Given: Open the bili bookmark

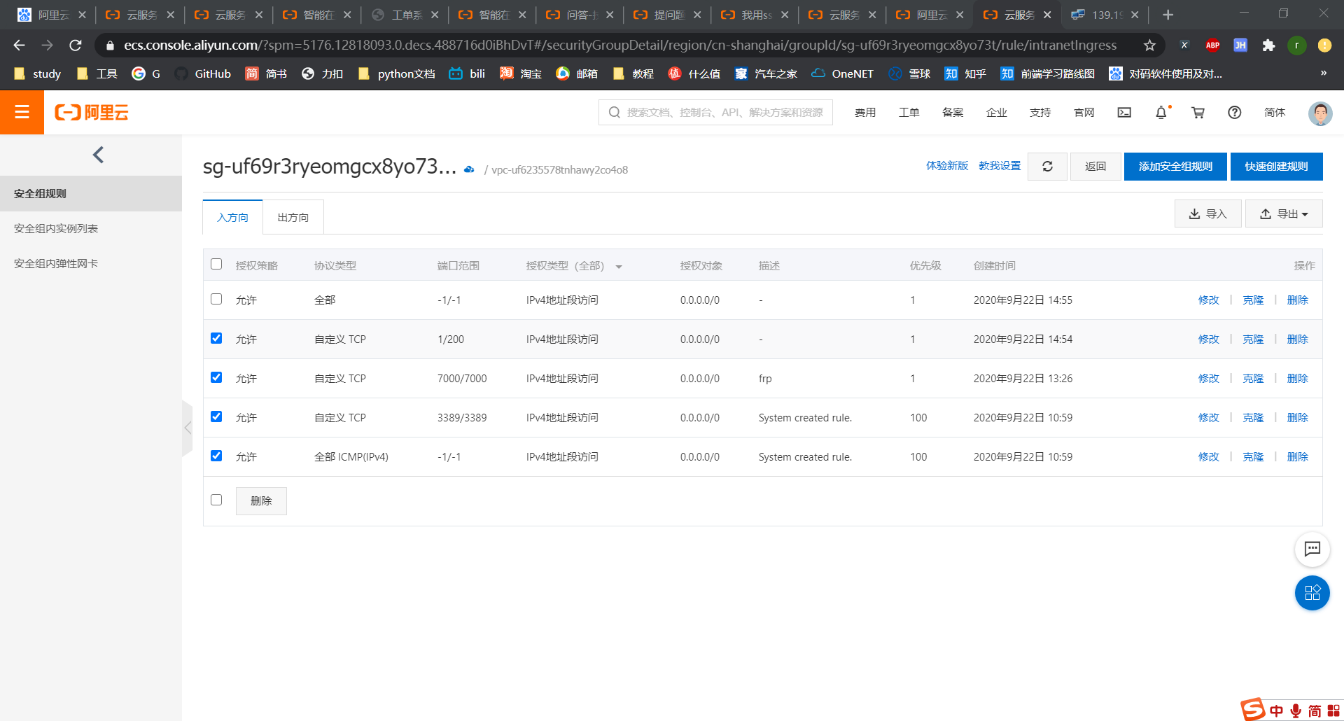Looking at the screenshot, I should (x=466, y=74).
